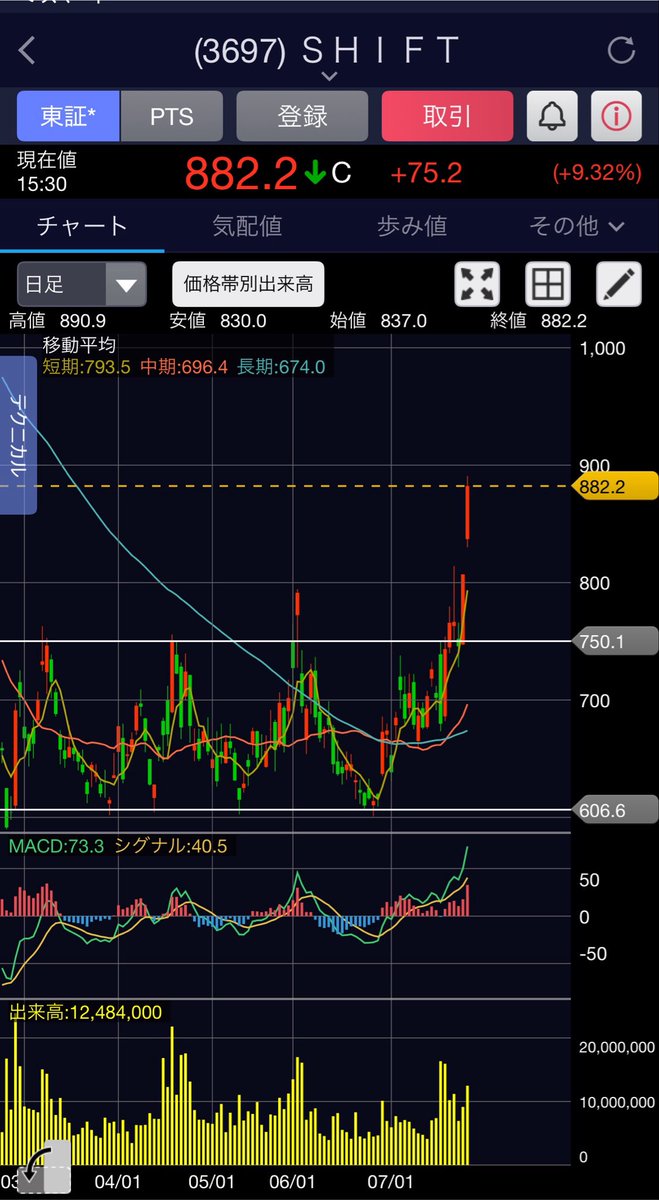Switch to the 気配値 tab
The width and height of the screenshot is (659, 1200).
247,226
